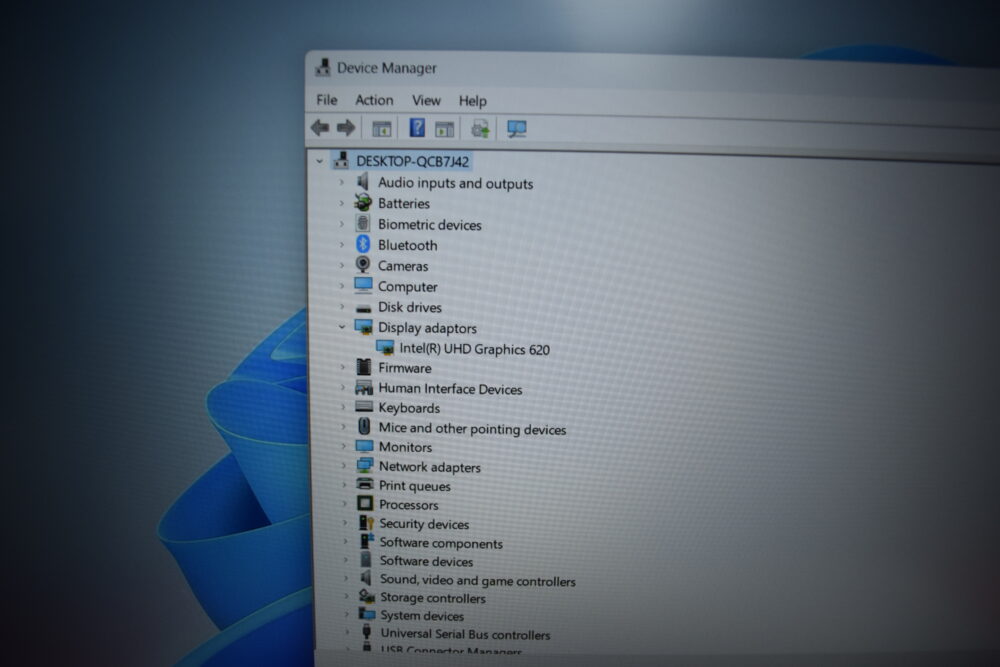Viewport: 1000px width, 667px height.
Task: Click the Device Manager window title text
Action: [x=386, y=68]
